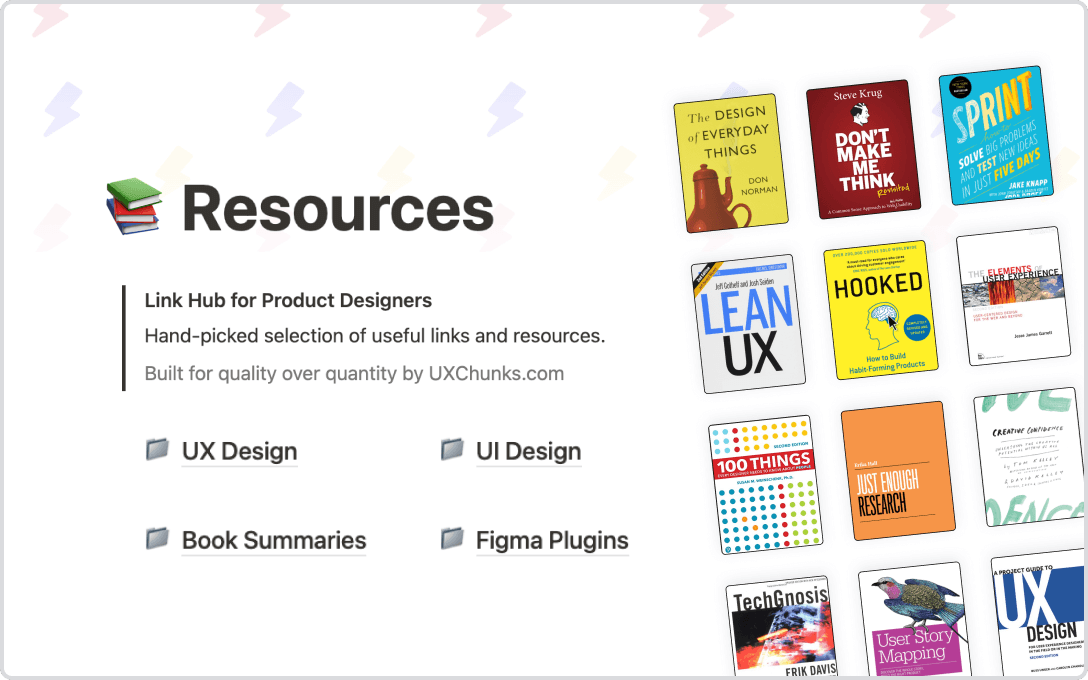Image resolution: width=1088 pixels, height=680 pixels.
Task: Select the User Story Mapping cover
Action: (x=915, y=619)
